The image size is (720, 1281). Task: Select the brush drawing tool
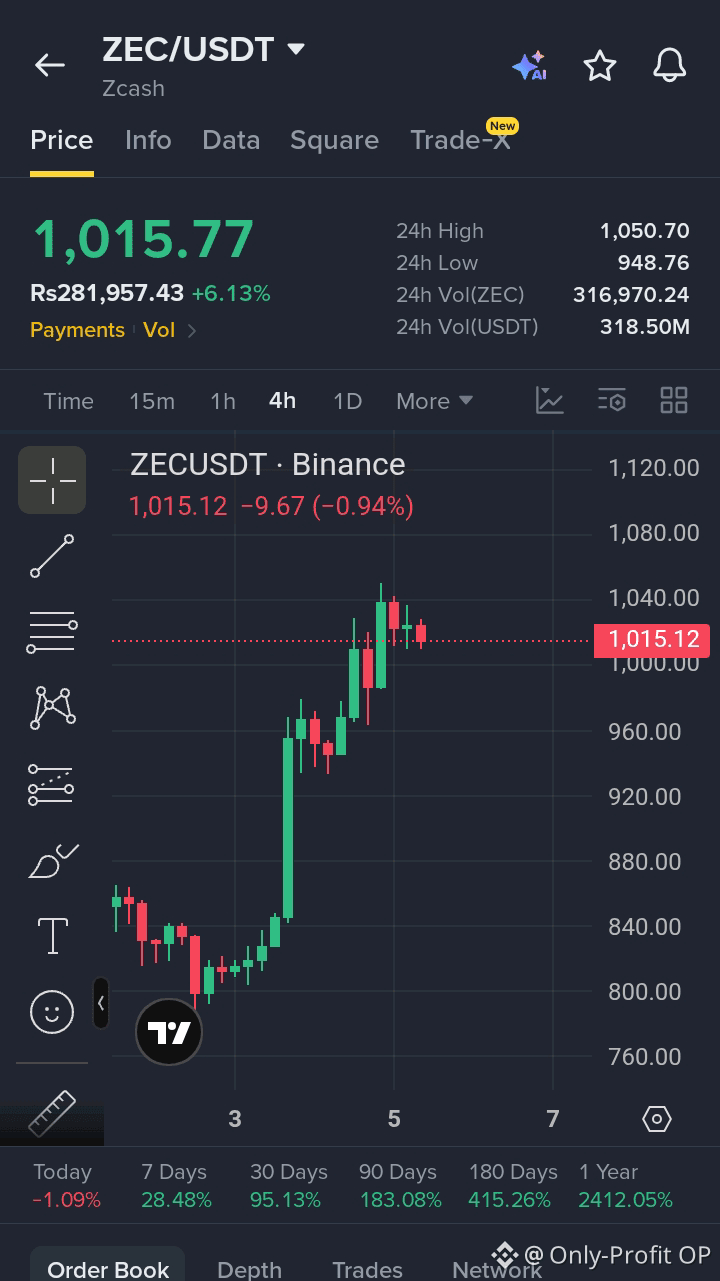tap(53, 861)
